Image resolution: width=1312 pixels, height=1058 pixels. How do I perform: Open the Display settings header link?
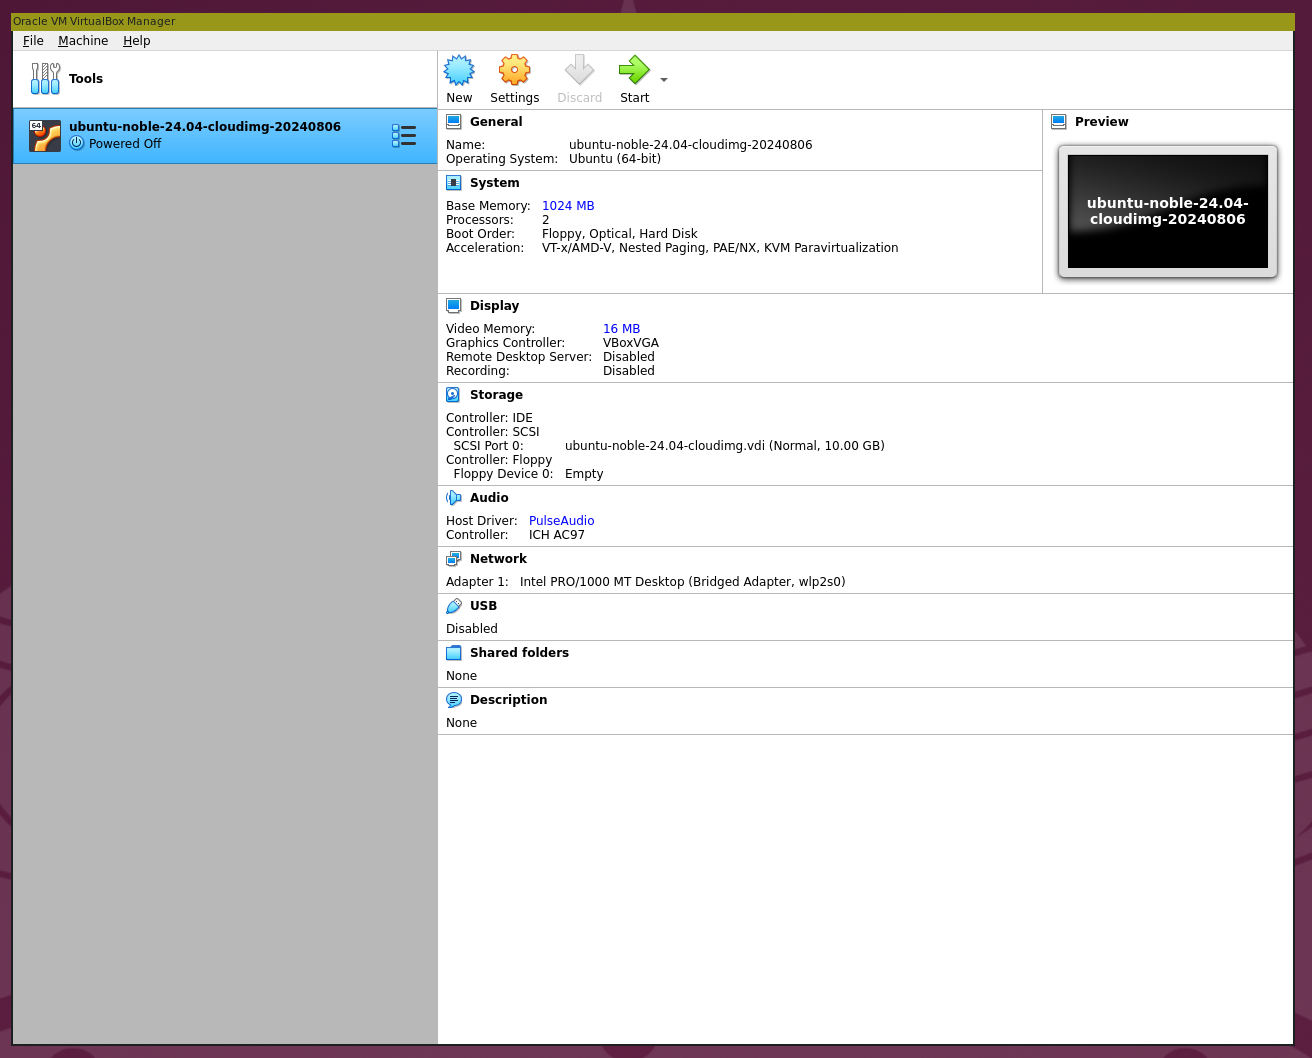coord(495,306)
